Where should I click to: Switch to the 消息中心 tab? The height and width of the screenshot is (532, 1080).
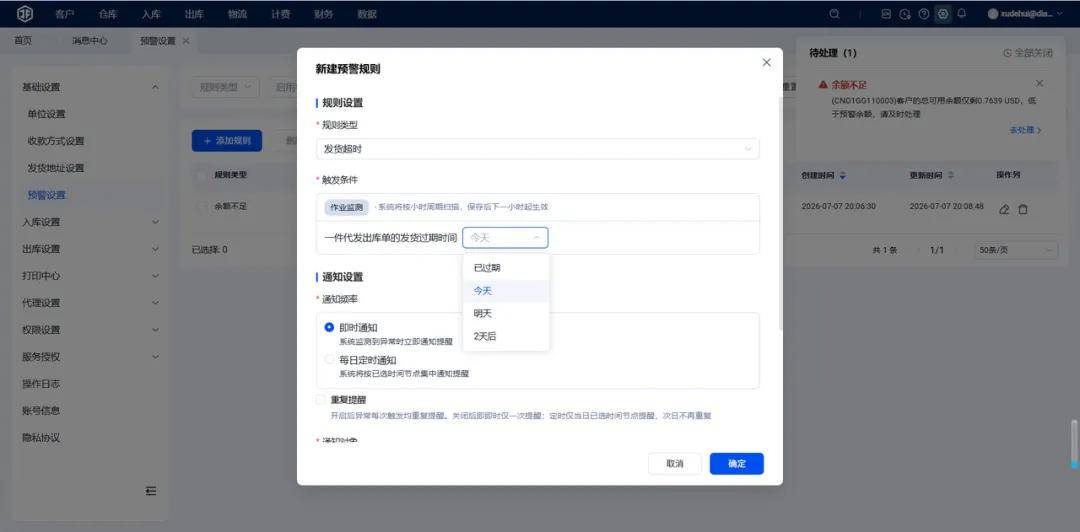point(90,41)
